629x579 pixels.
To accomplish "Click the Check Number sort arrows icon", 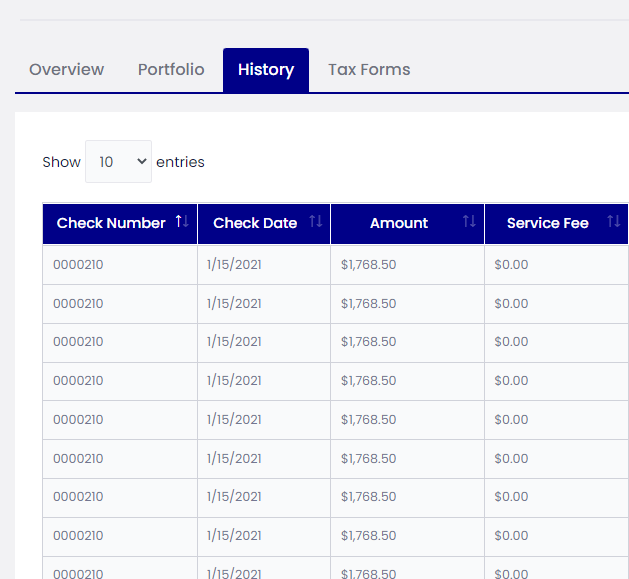I will coord(181,222).
